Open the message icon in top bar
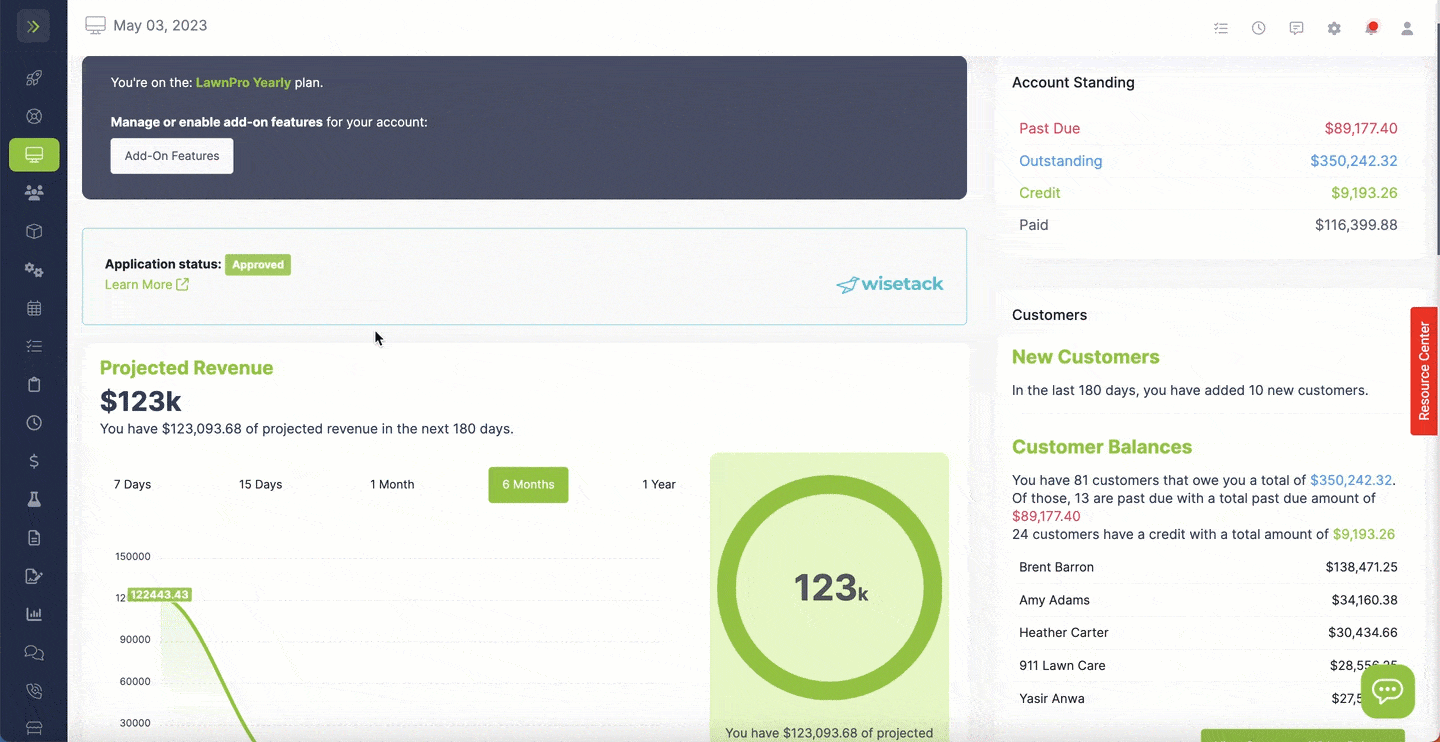 pos(1296,28)
